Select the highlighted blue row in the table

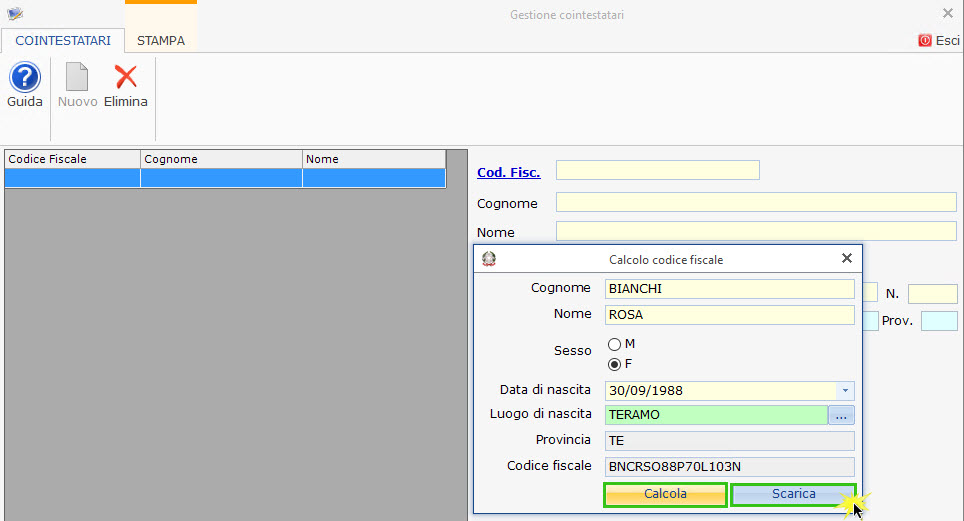pyautogui.click(x=225, y=178)
